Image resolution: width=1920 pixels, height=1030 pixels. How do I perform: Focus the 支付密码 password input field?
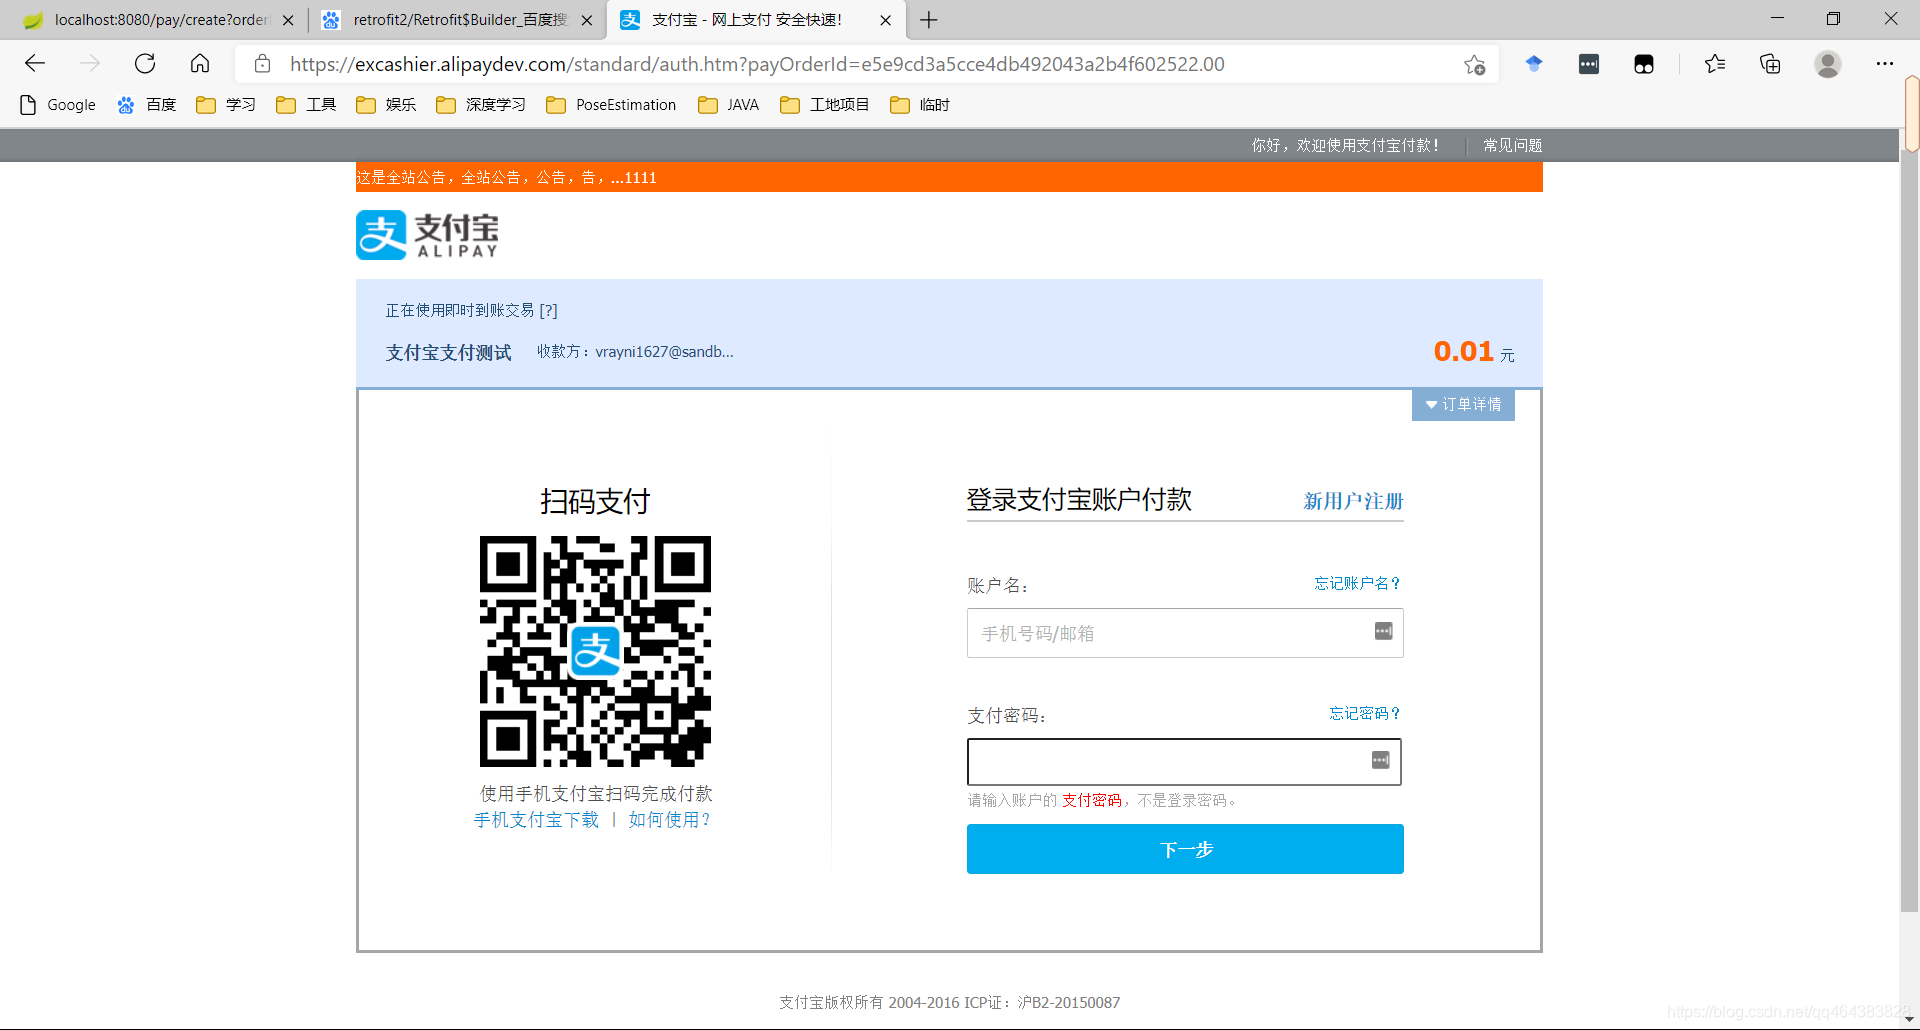pyautogui.click(x=1184, y=762)
